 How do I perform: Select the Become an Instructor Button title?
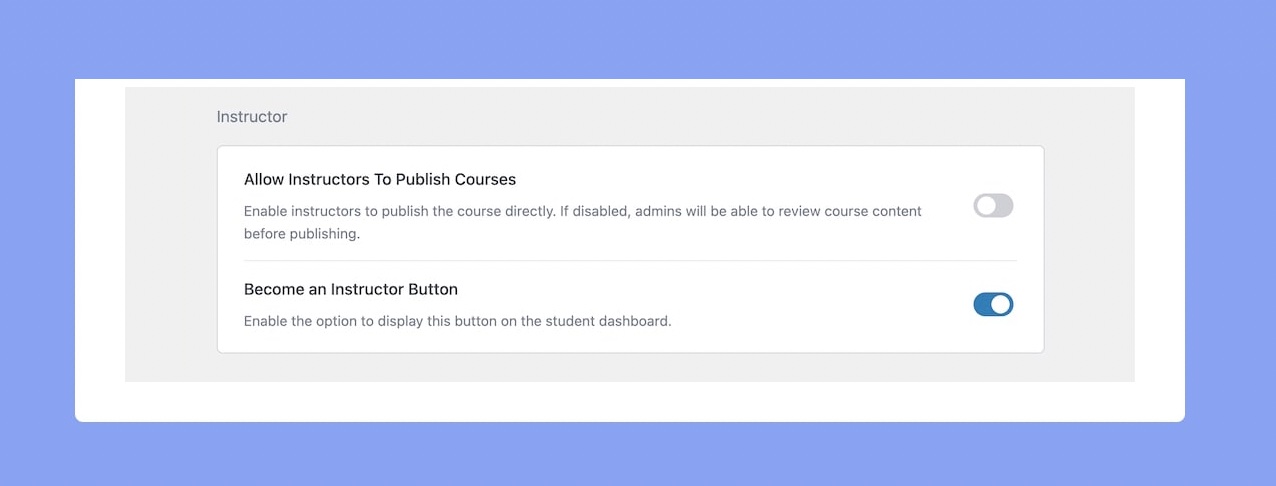point(351,289)
